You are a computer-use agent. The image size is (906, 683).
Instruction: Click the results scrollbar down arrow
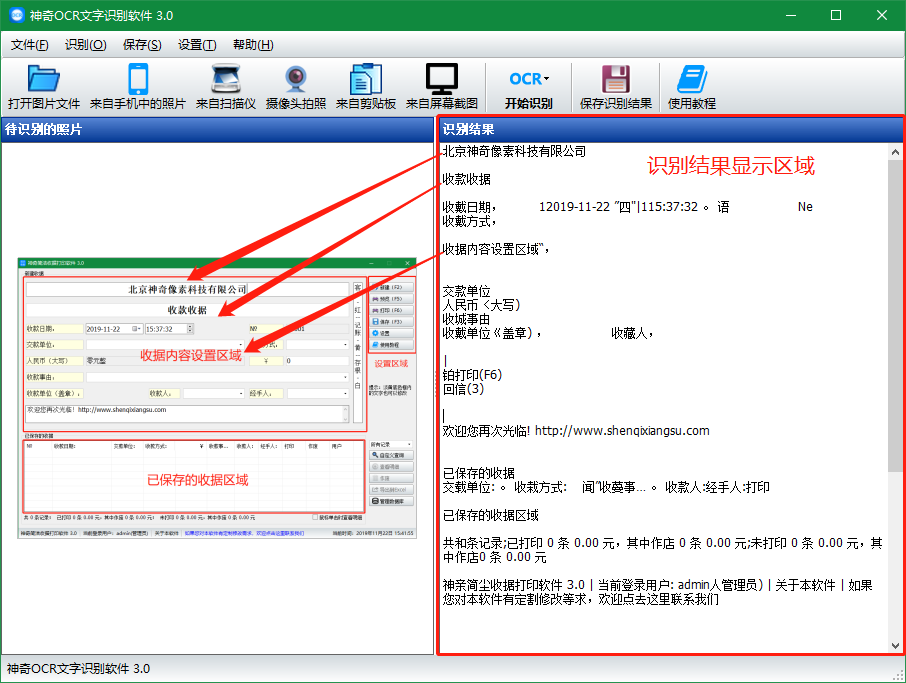click(895, 646)
